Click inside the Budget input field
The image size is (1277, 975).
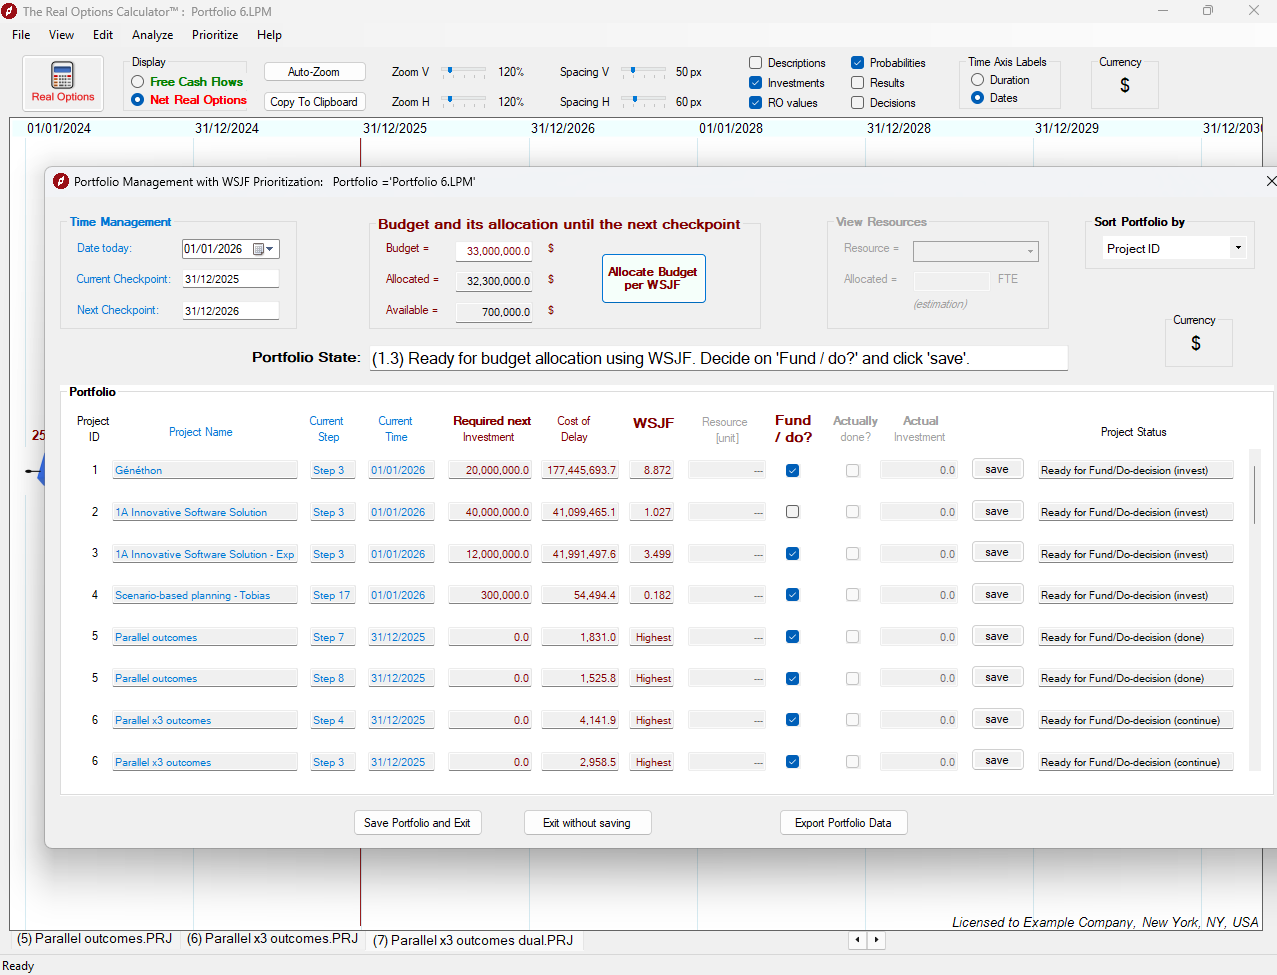(494, 249)
